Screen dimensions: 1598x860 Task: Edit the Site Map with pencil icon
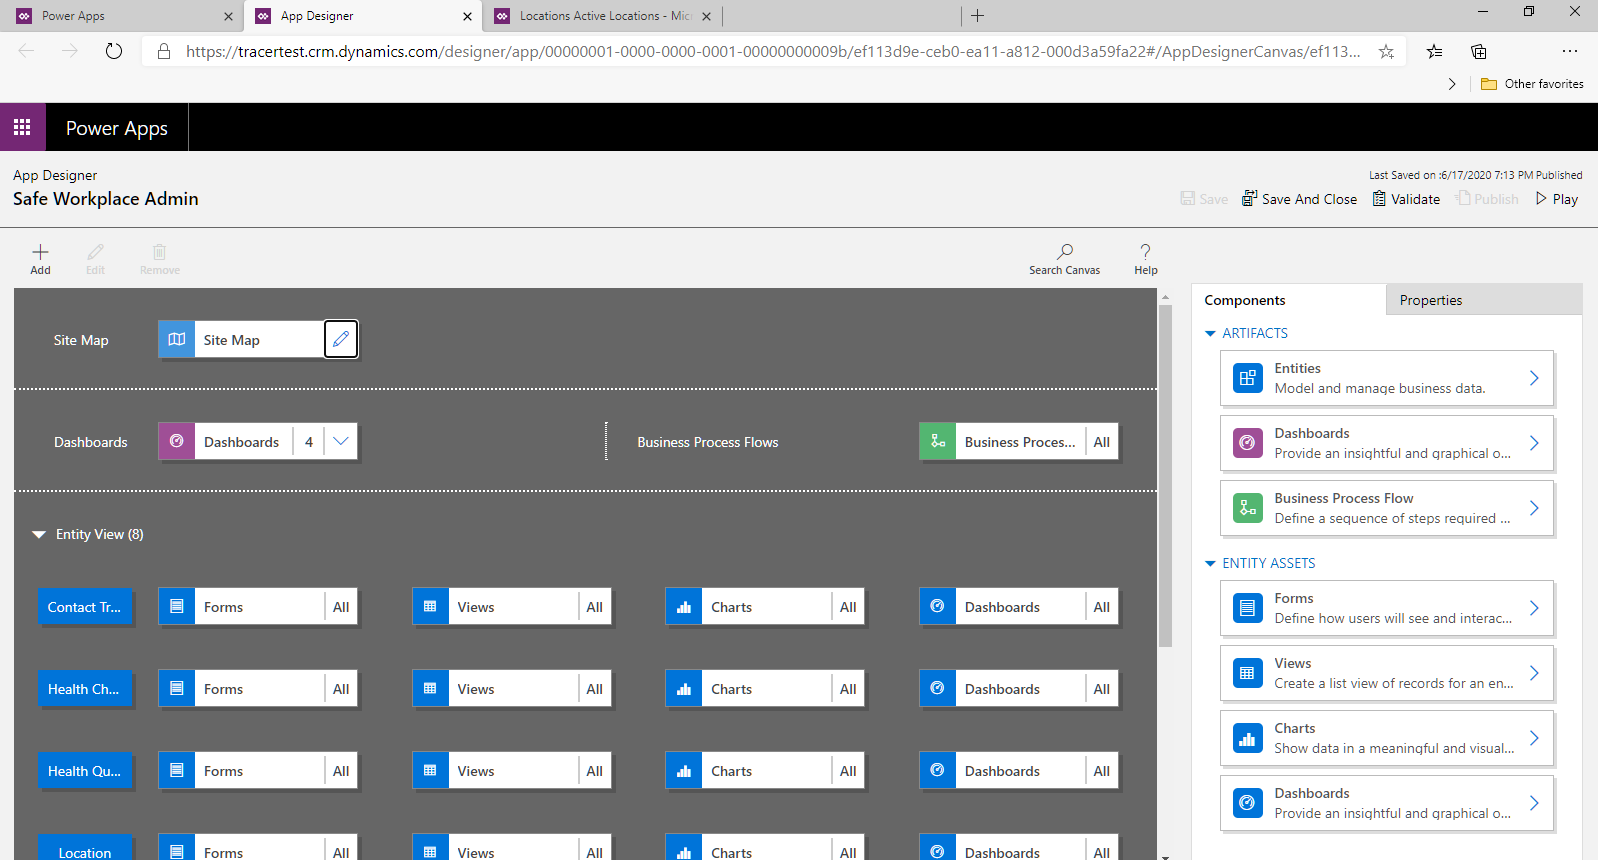pos(341,339)
